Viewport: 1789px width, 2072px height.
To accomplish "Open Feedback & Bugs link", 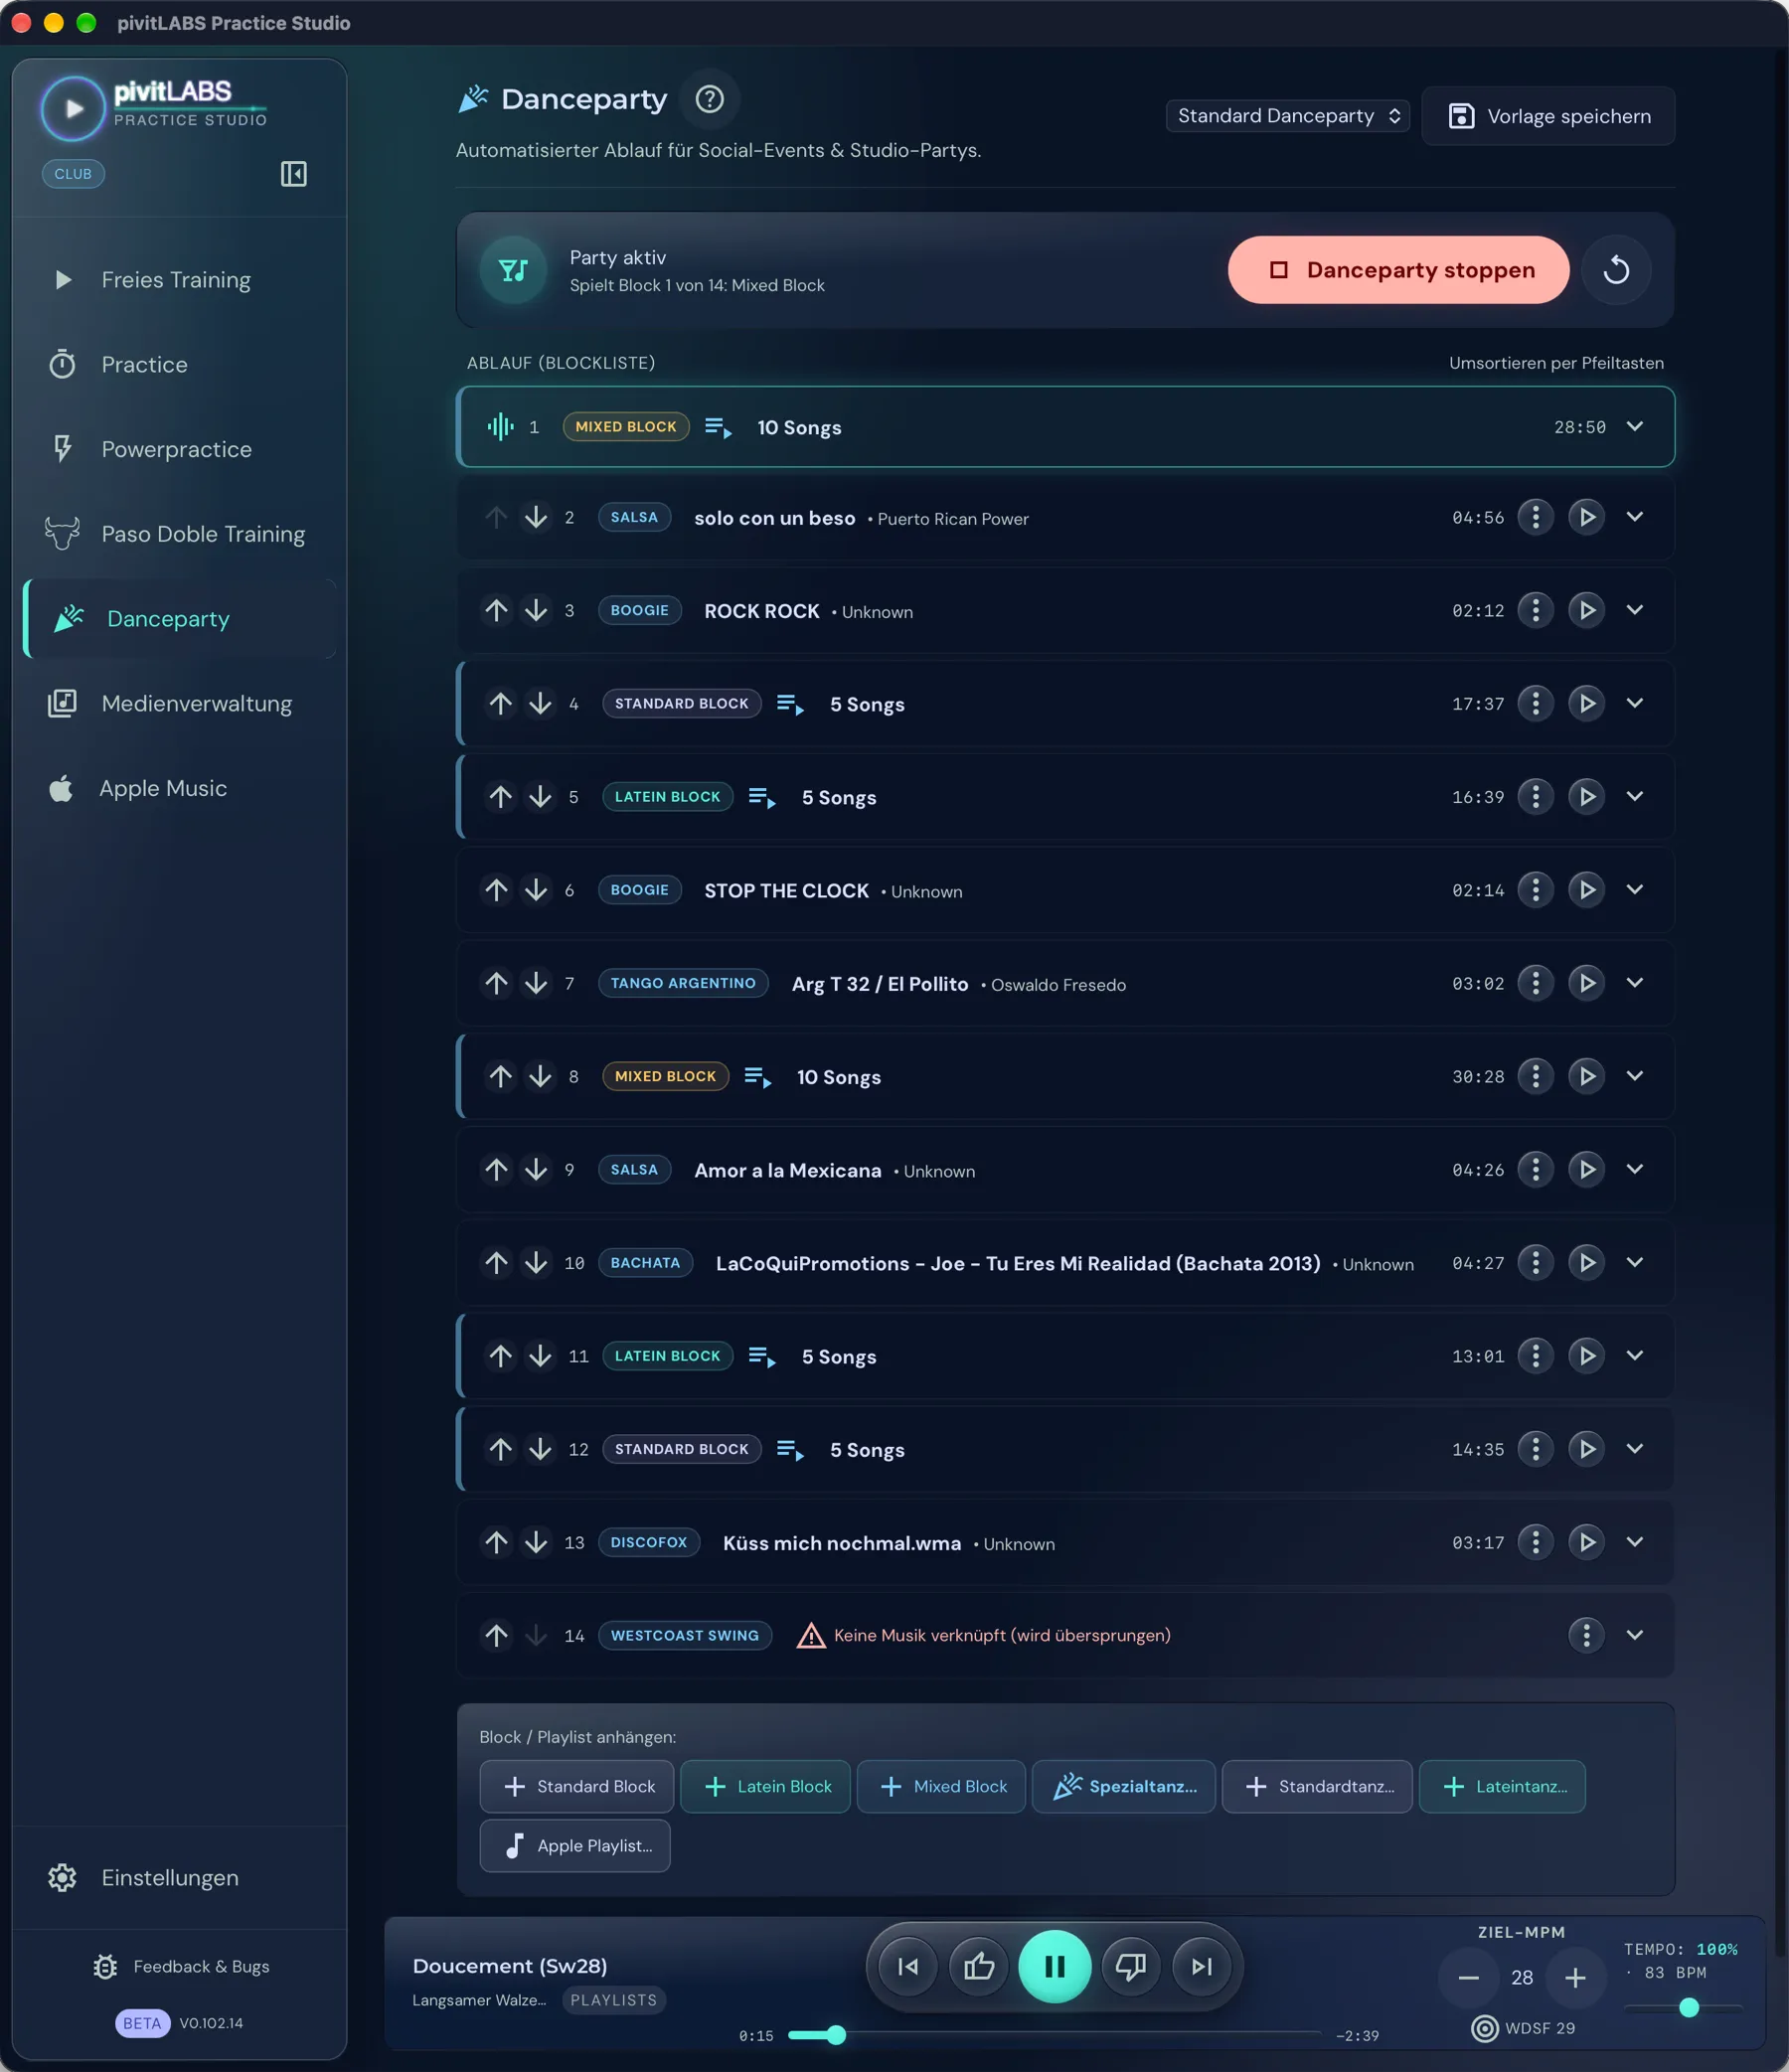I will 181,1966.
